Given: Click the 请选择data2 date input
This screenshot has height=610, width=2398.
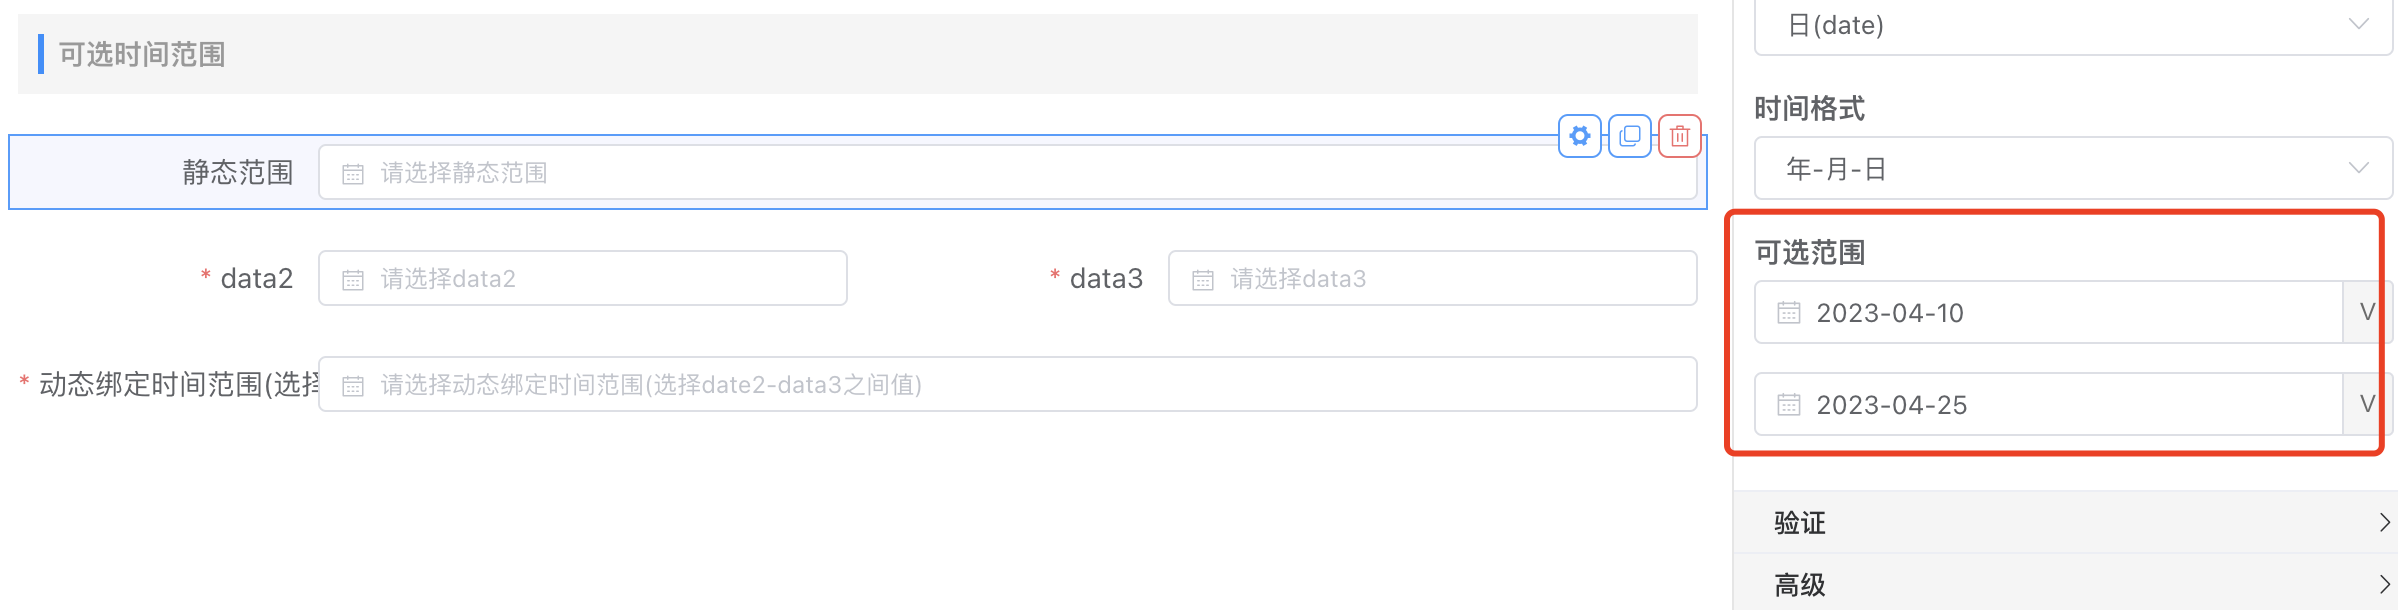Looking at the screenshot, I should pos(600,279).
